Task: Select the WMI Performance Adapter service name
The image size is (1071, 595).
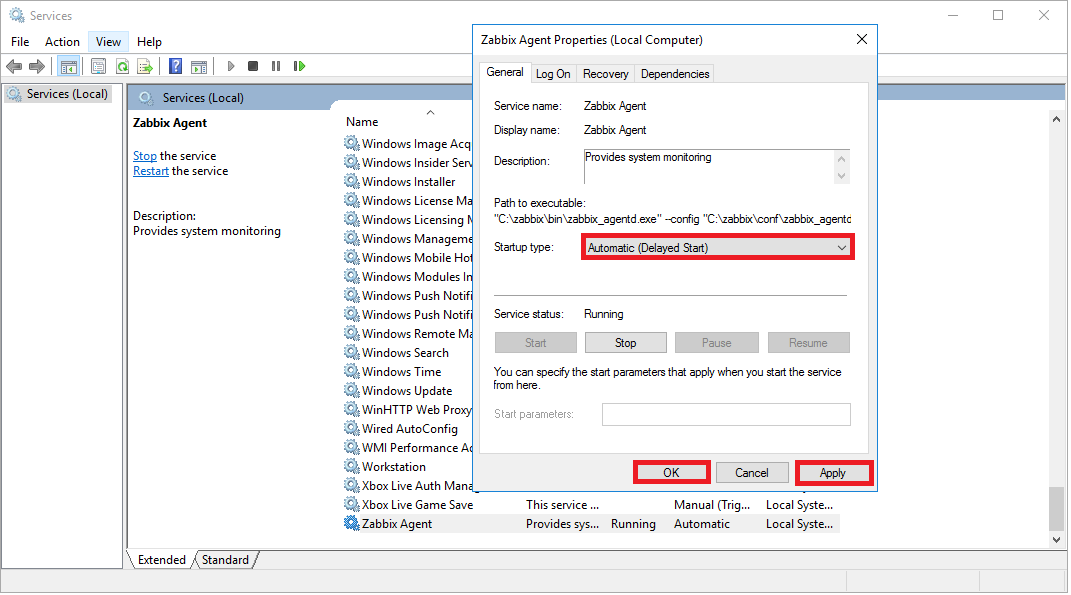Action: 417,447
